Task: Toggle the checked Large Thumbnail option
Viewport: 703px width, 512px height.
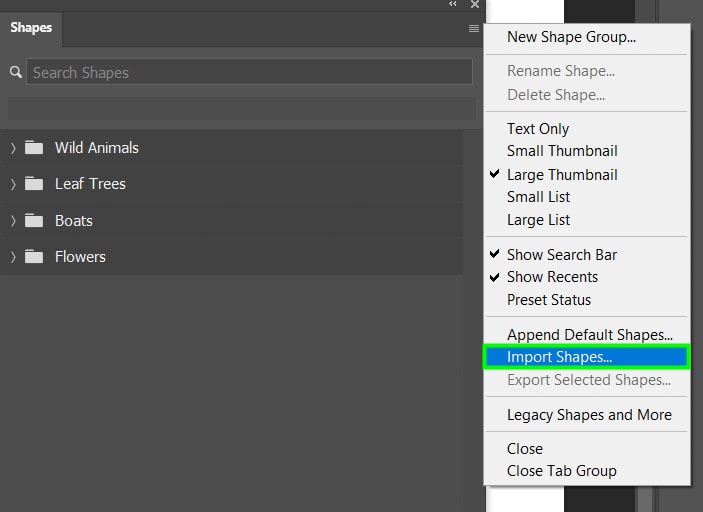Action: coord(587,174)
